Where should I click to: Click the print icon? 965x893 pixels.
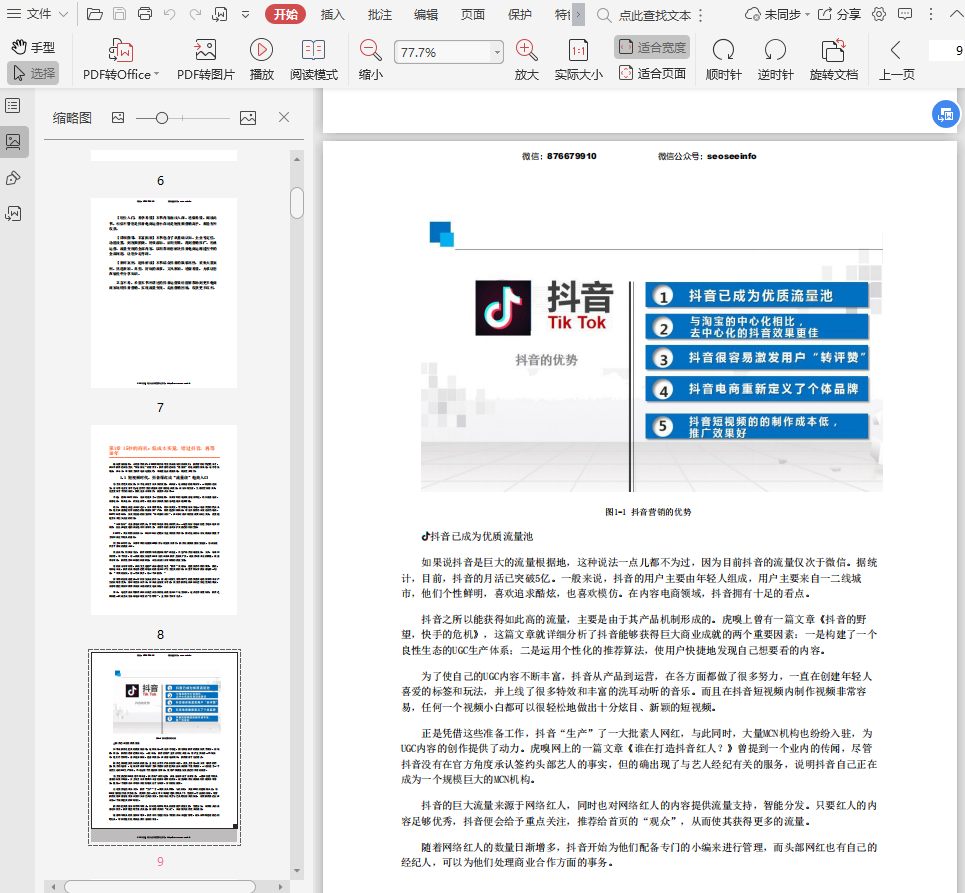145,14
